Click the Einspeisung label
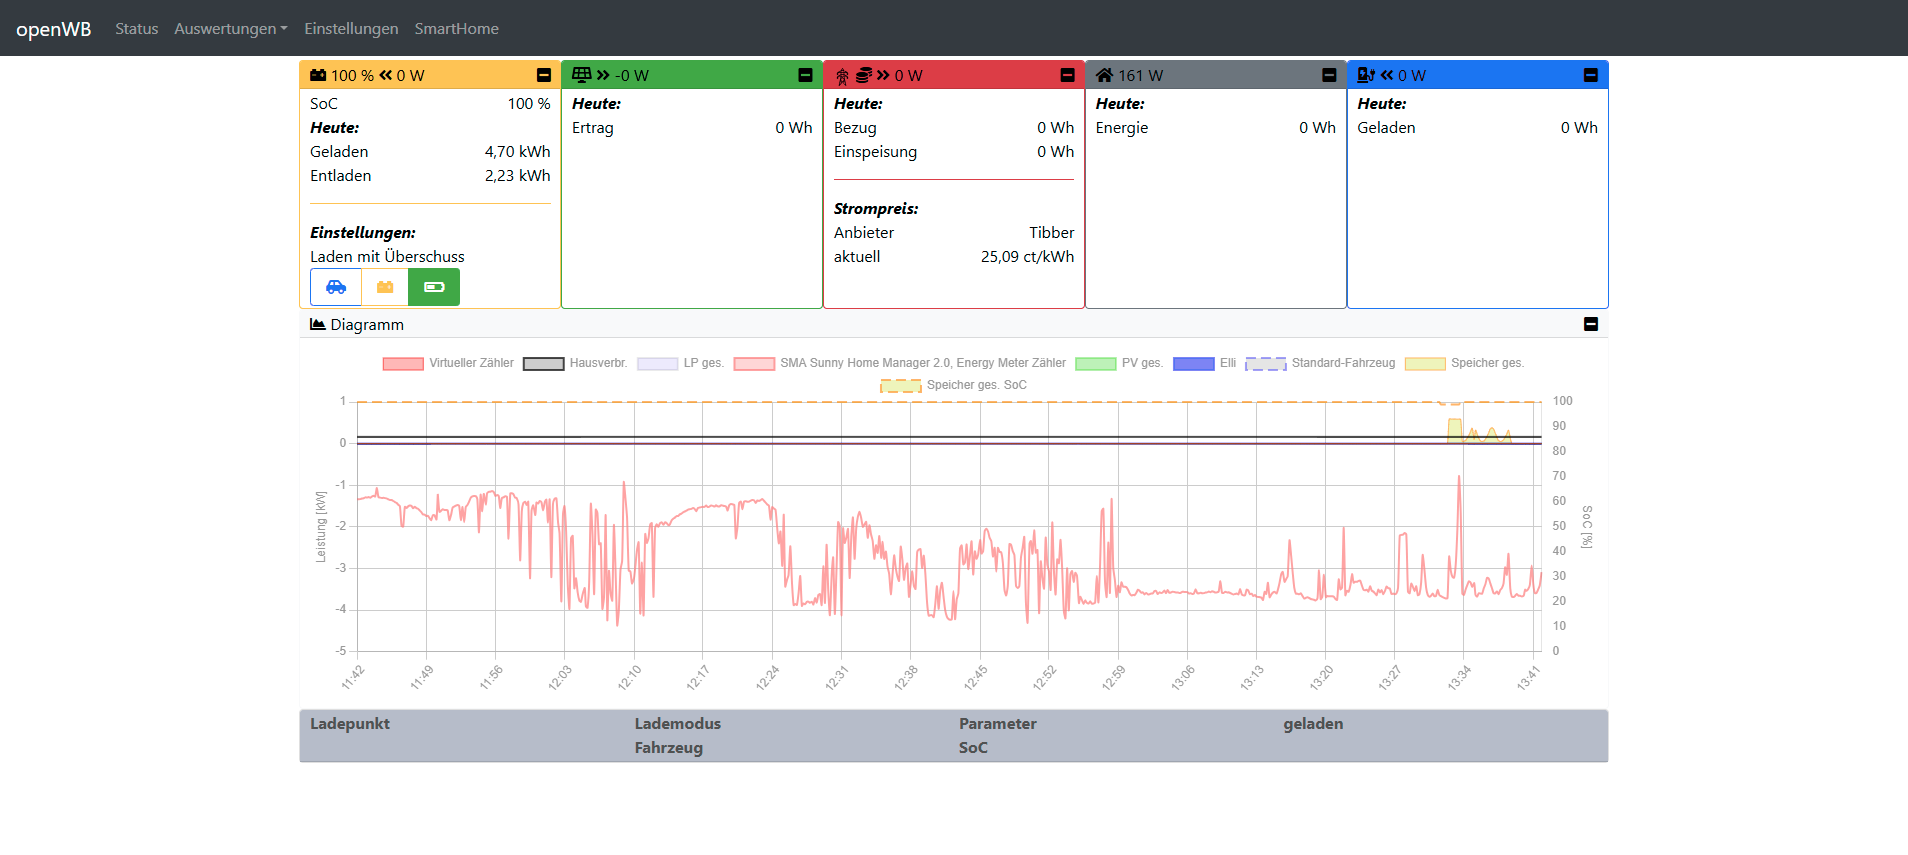This screenshot has width=1908, height=855. coord(875,151)
